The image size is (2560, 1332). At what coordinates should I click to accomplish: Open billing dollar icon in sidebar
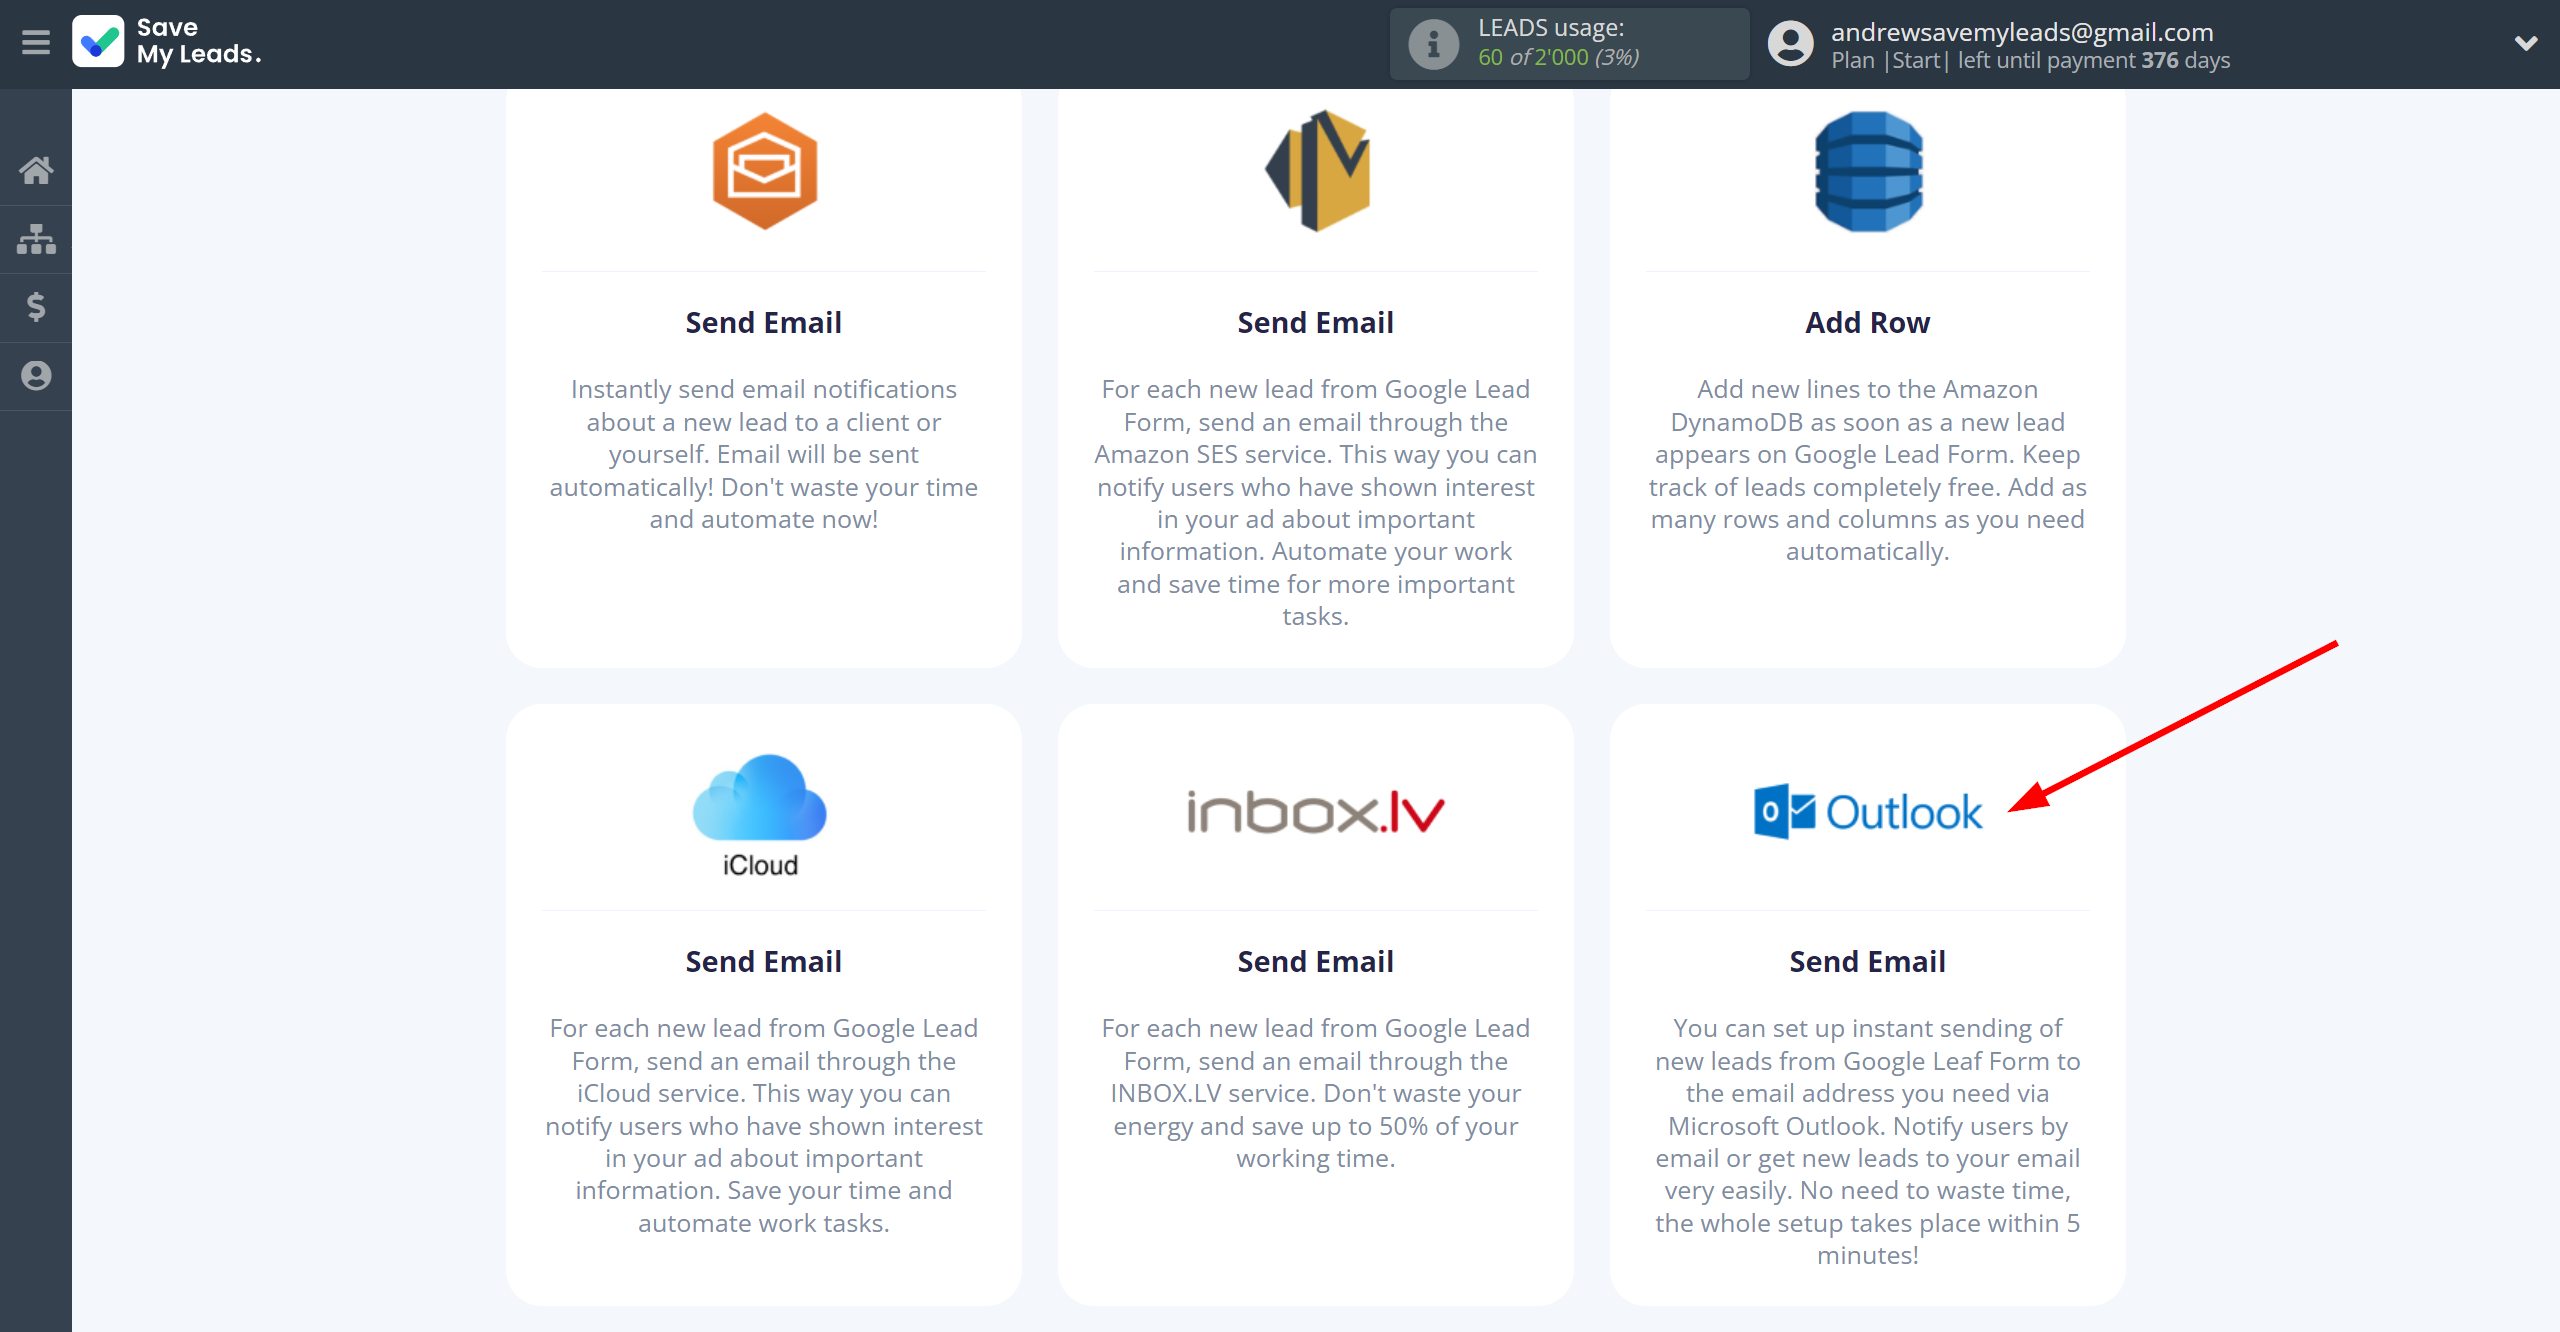pos(36,307)
